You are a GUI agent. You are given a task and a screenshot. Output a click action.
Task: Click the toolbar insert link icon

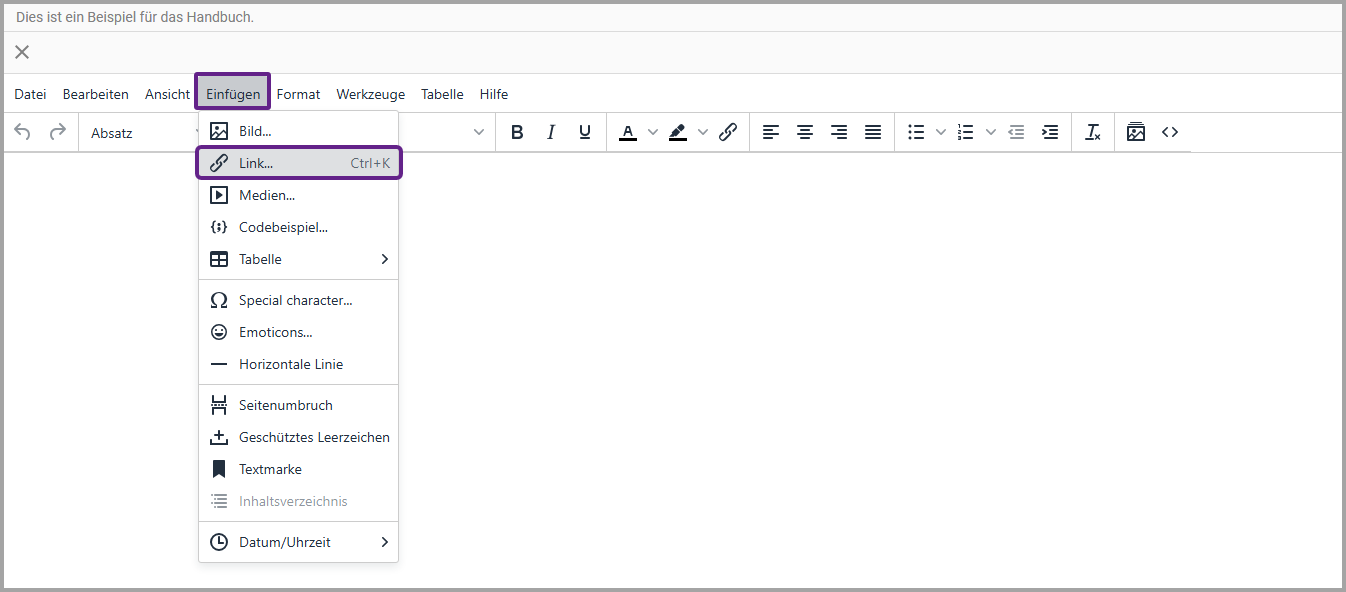[728, 132]
